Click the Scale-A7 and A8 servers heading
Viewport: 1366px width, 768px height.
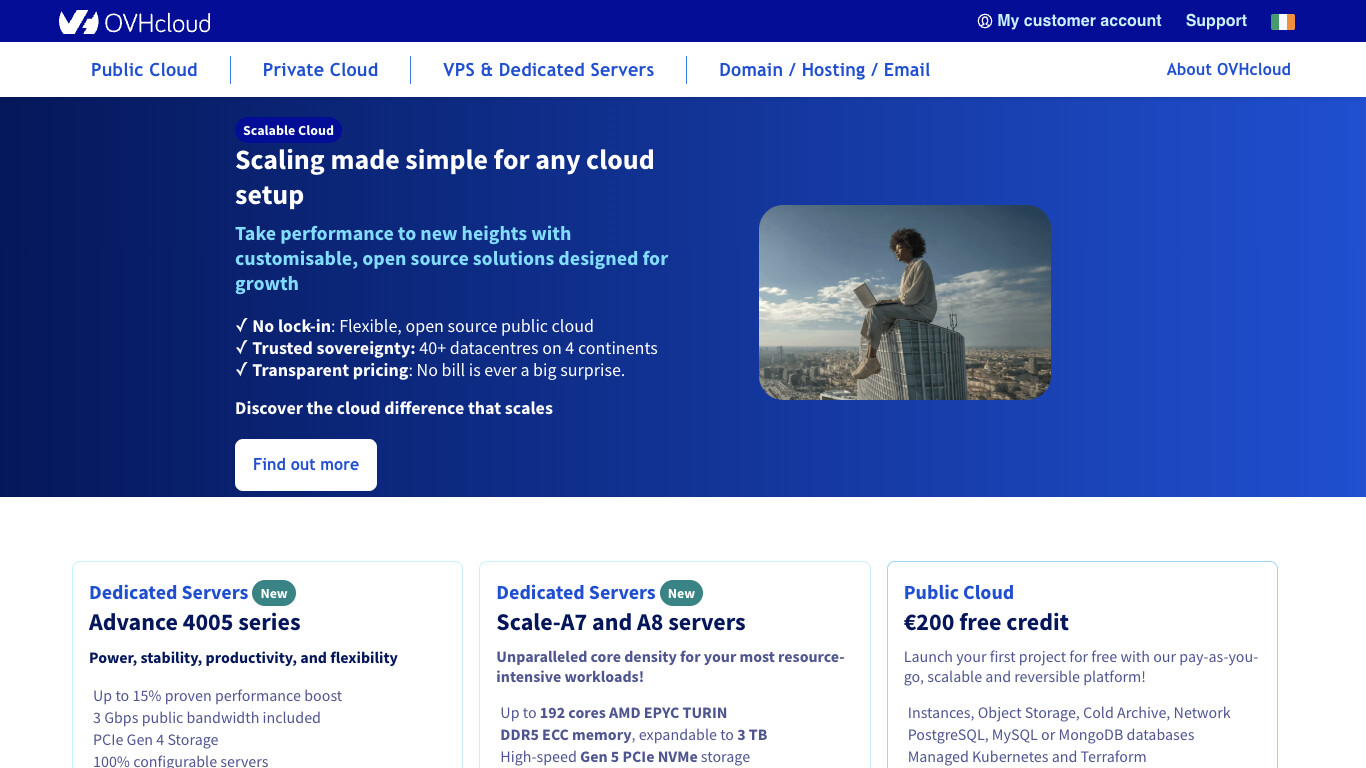click(620, 622)
